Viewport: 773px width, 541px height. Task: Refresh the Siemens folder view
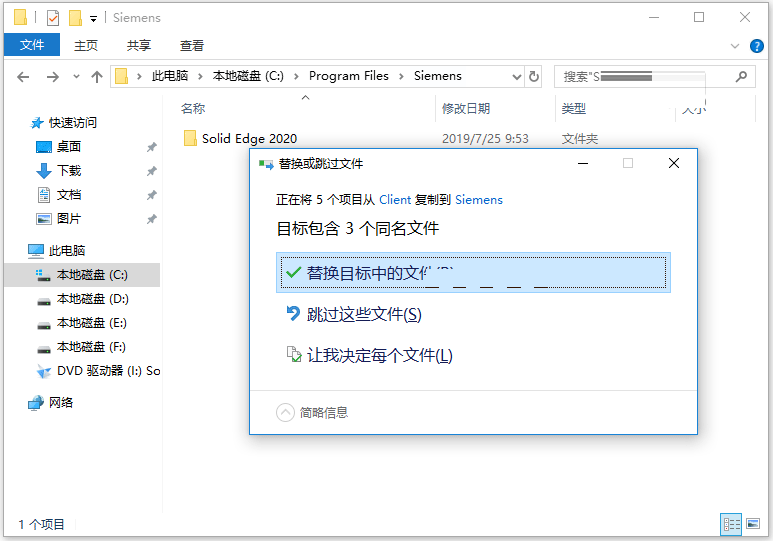coord(533,76)
